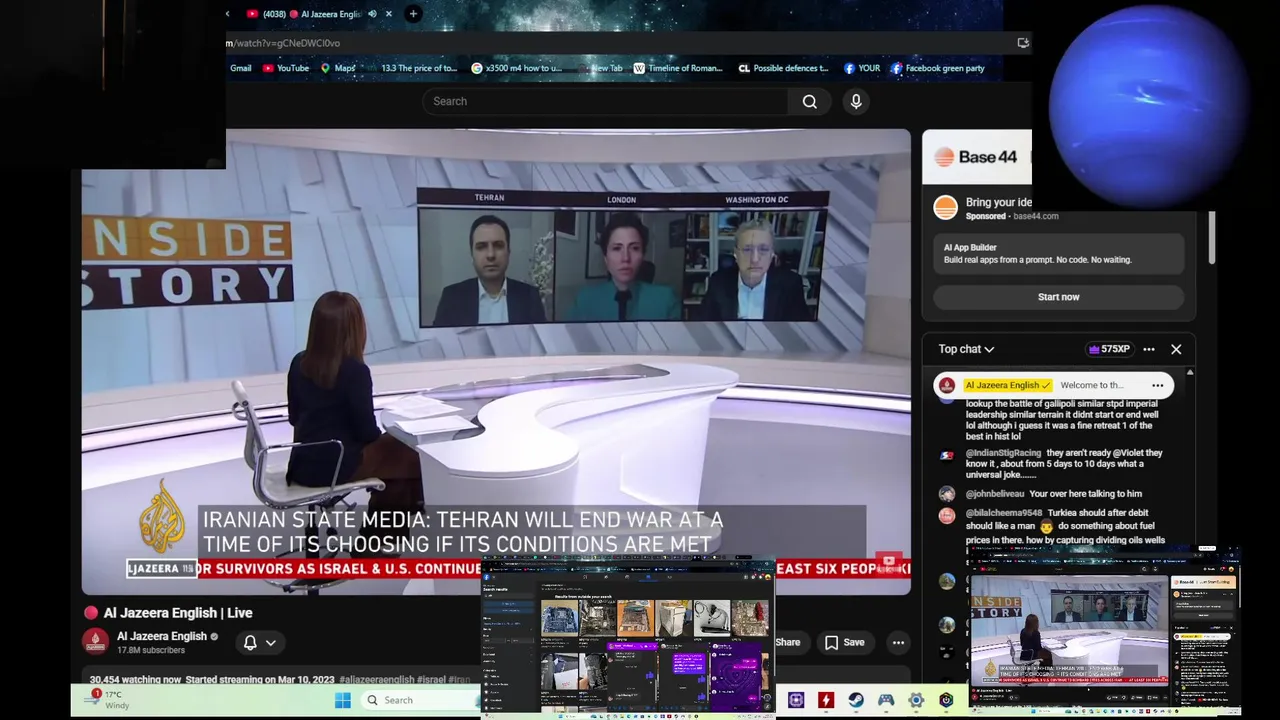The height and width of the screenshot is (720, 1280).
Task: Open purple square app icon in taskbar
Action: click(x=796, y=700)
